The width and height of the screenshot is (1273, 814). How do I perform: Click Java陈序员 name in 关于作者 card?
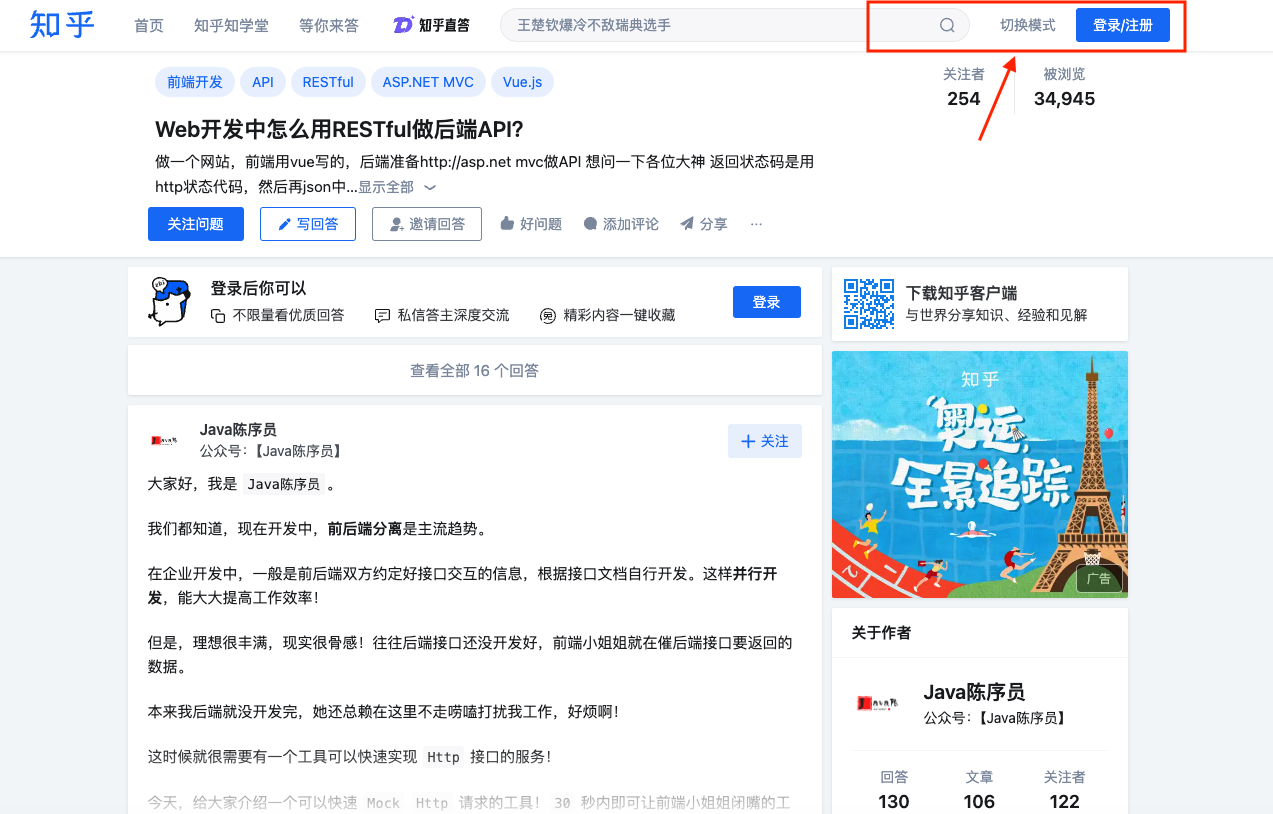point(974,692)
